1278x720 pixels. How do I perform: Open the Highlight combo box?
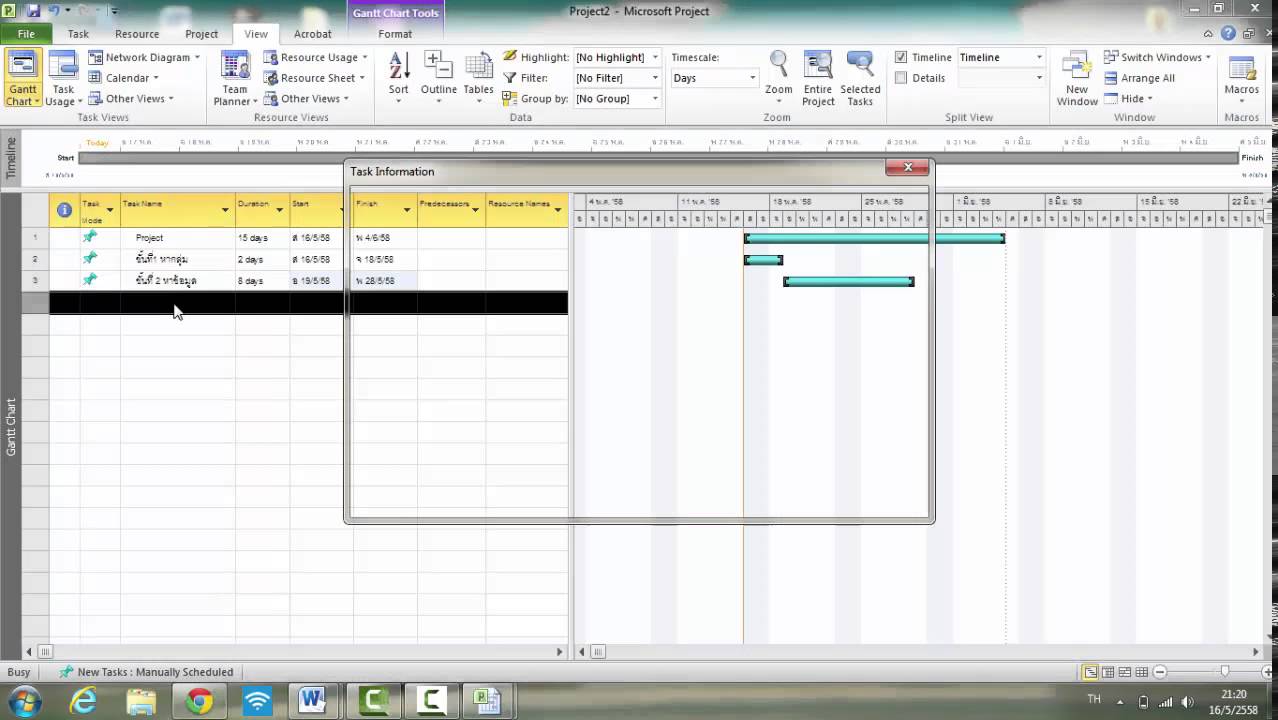(x=617, y=57)
